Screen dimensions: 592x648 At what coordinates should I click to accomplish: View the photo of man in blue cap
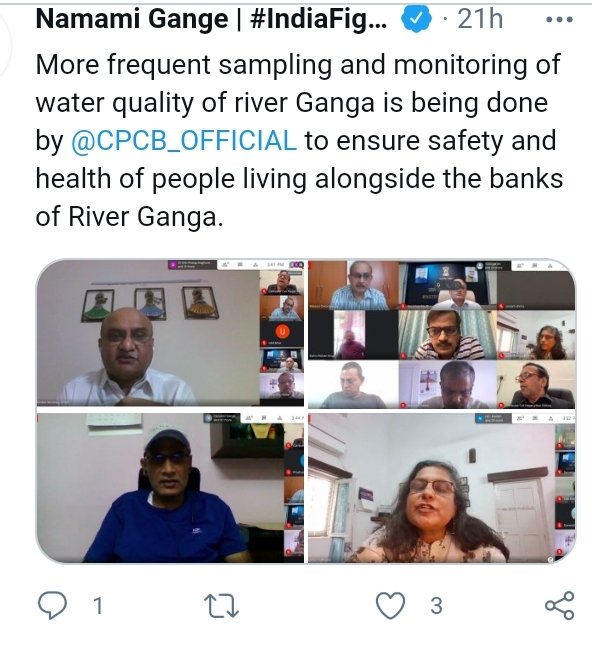point(170,488)
